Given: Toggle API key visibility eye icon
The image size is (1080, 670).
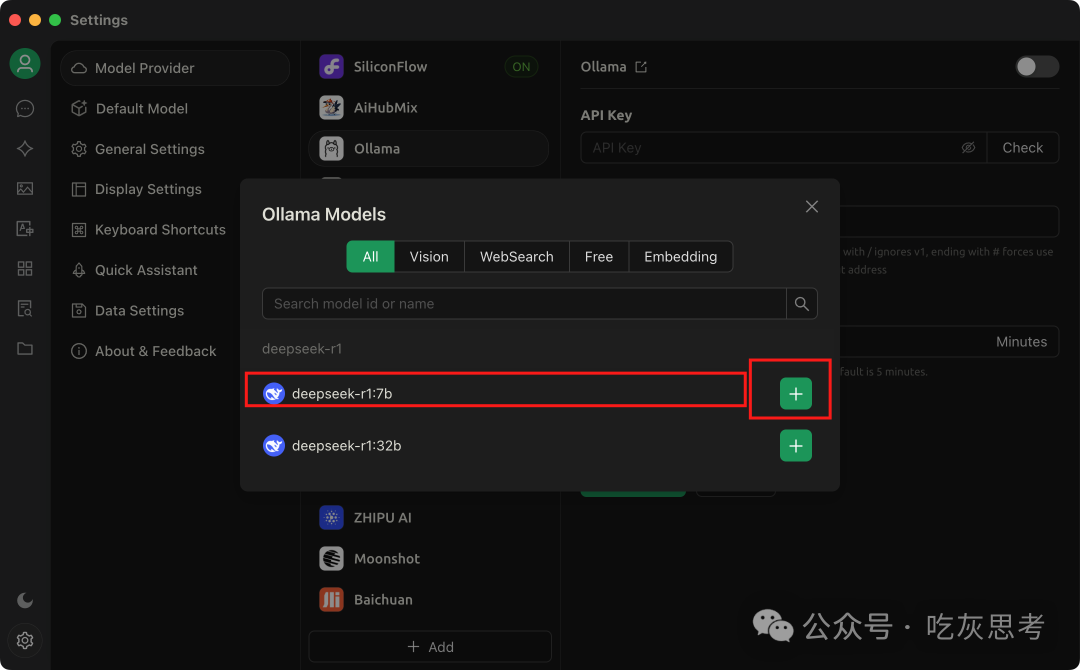Looking at the screenshot, I should click(968, 148).
